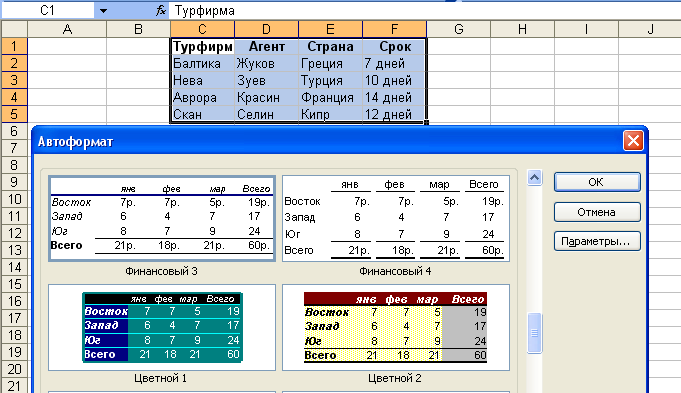Select row 10 header
This screenshot has width=681, height=393.
[14, 199]
